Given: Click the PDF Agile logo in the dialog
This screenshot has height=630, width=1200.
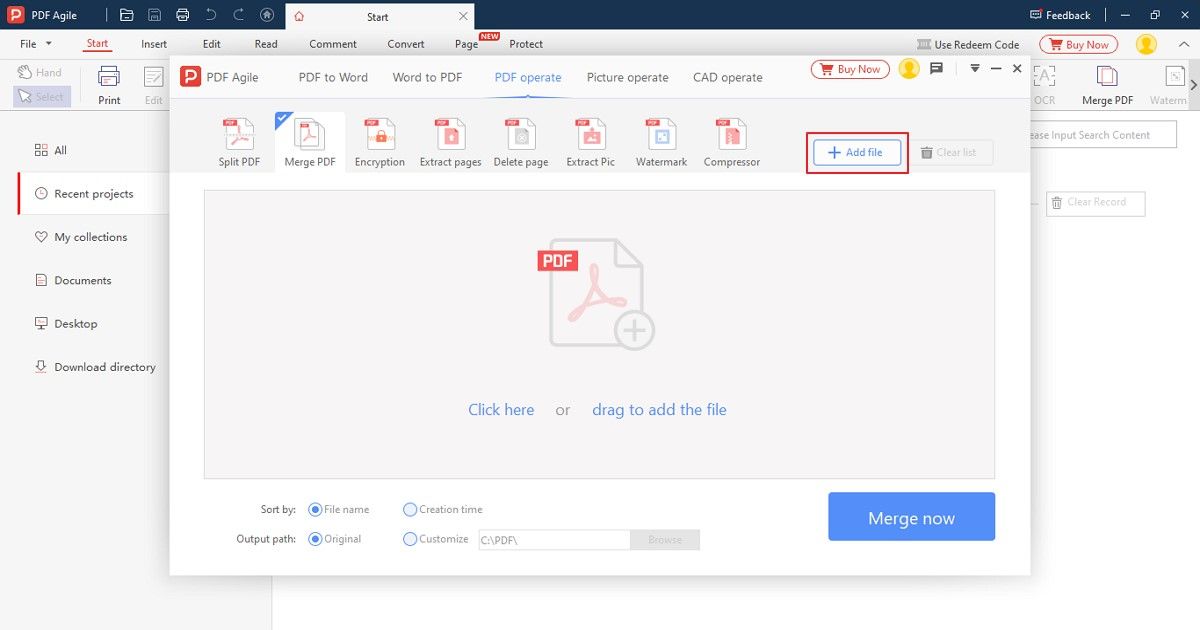Looking at the screenshot, I should [x=191, y=77].
